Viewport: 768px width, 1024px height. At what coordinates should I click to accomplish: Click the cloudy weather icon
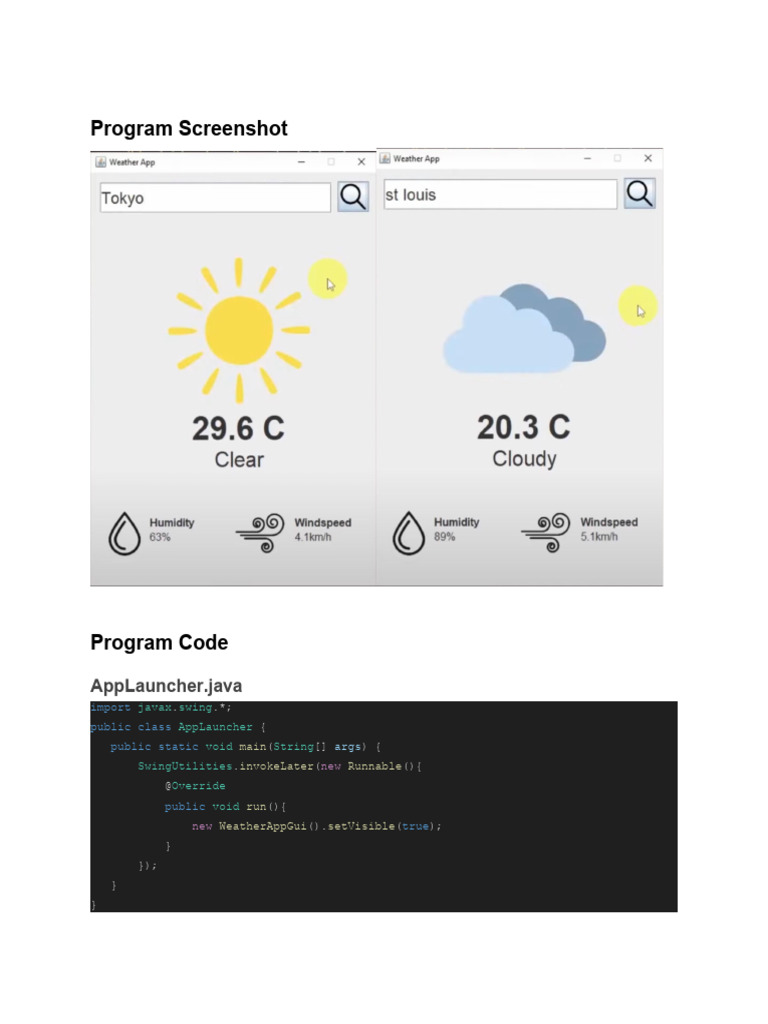(524, 329)
